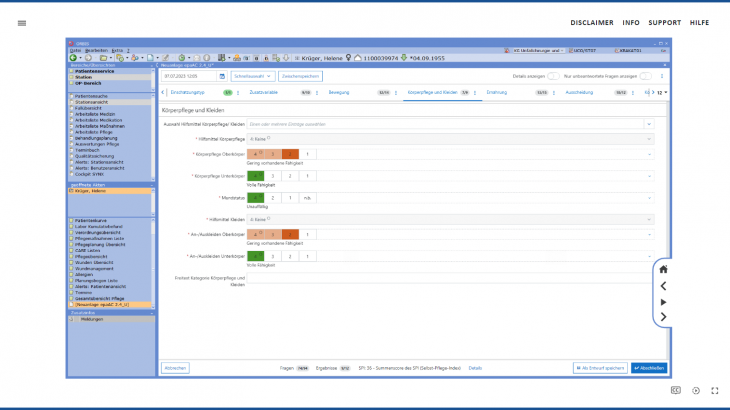The height and width of the screenshot is (410, 730).
Task: Switch to the Ernährung tab
Action: click(x=497, y=92)
